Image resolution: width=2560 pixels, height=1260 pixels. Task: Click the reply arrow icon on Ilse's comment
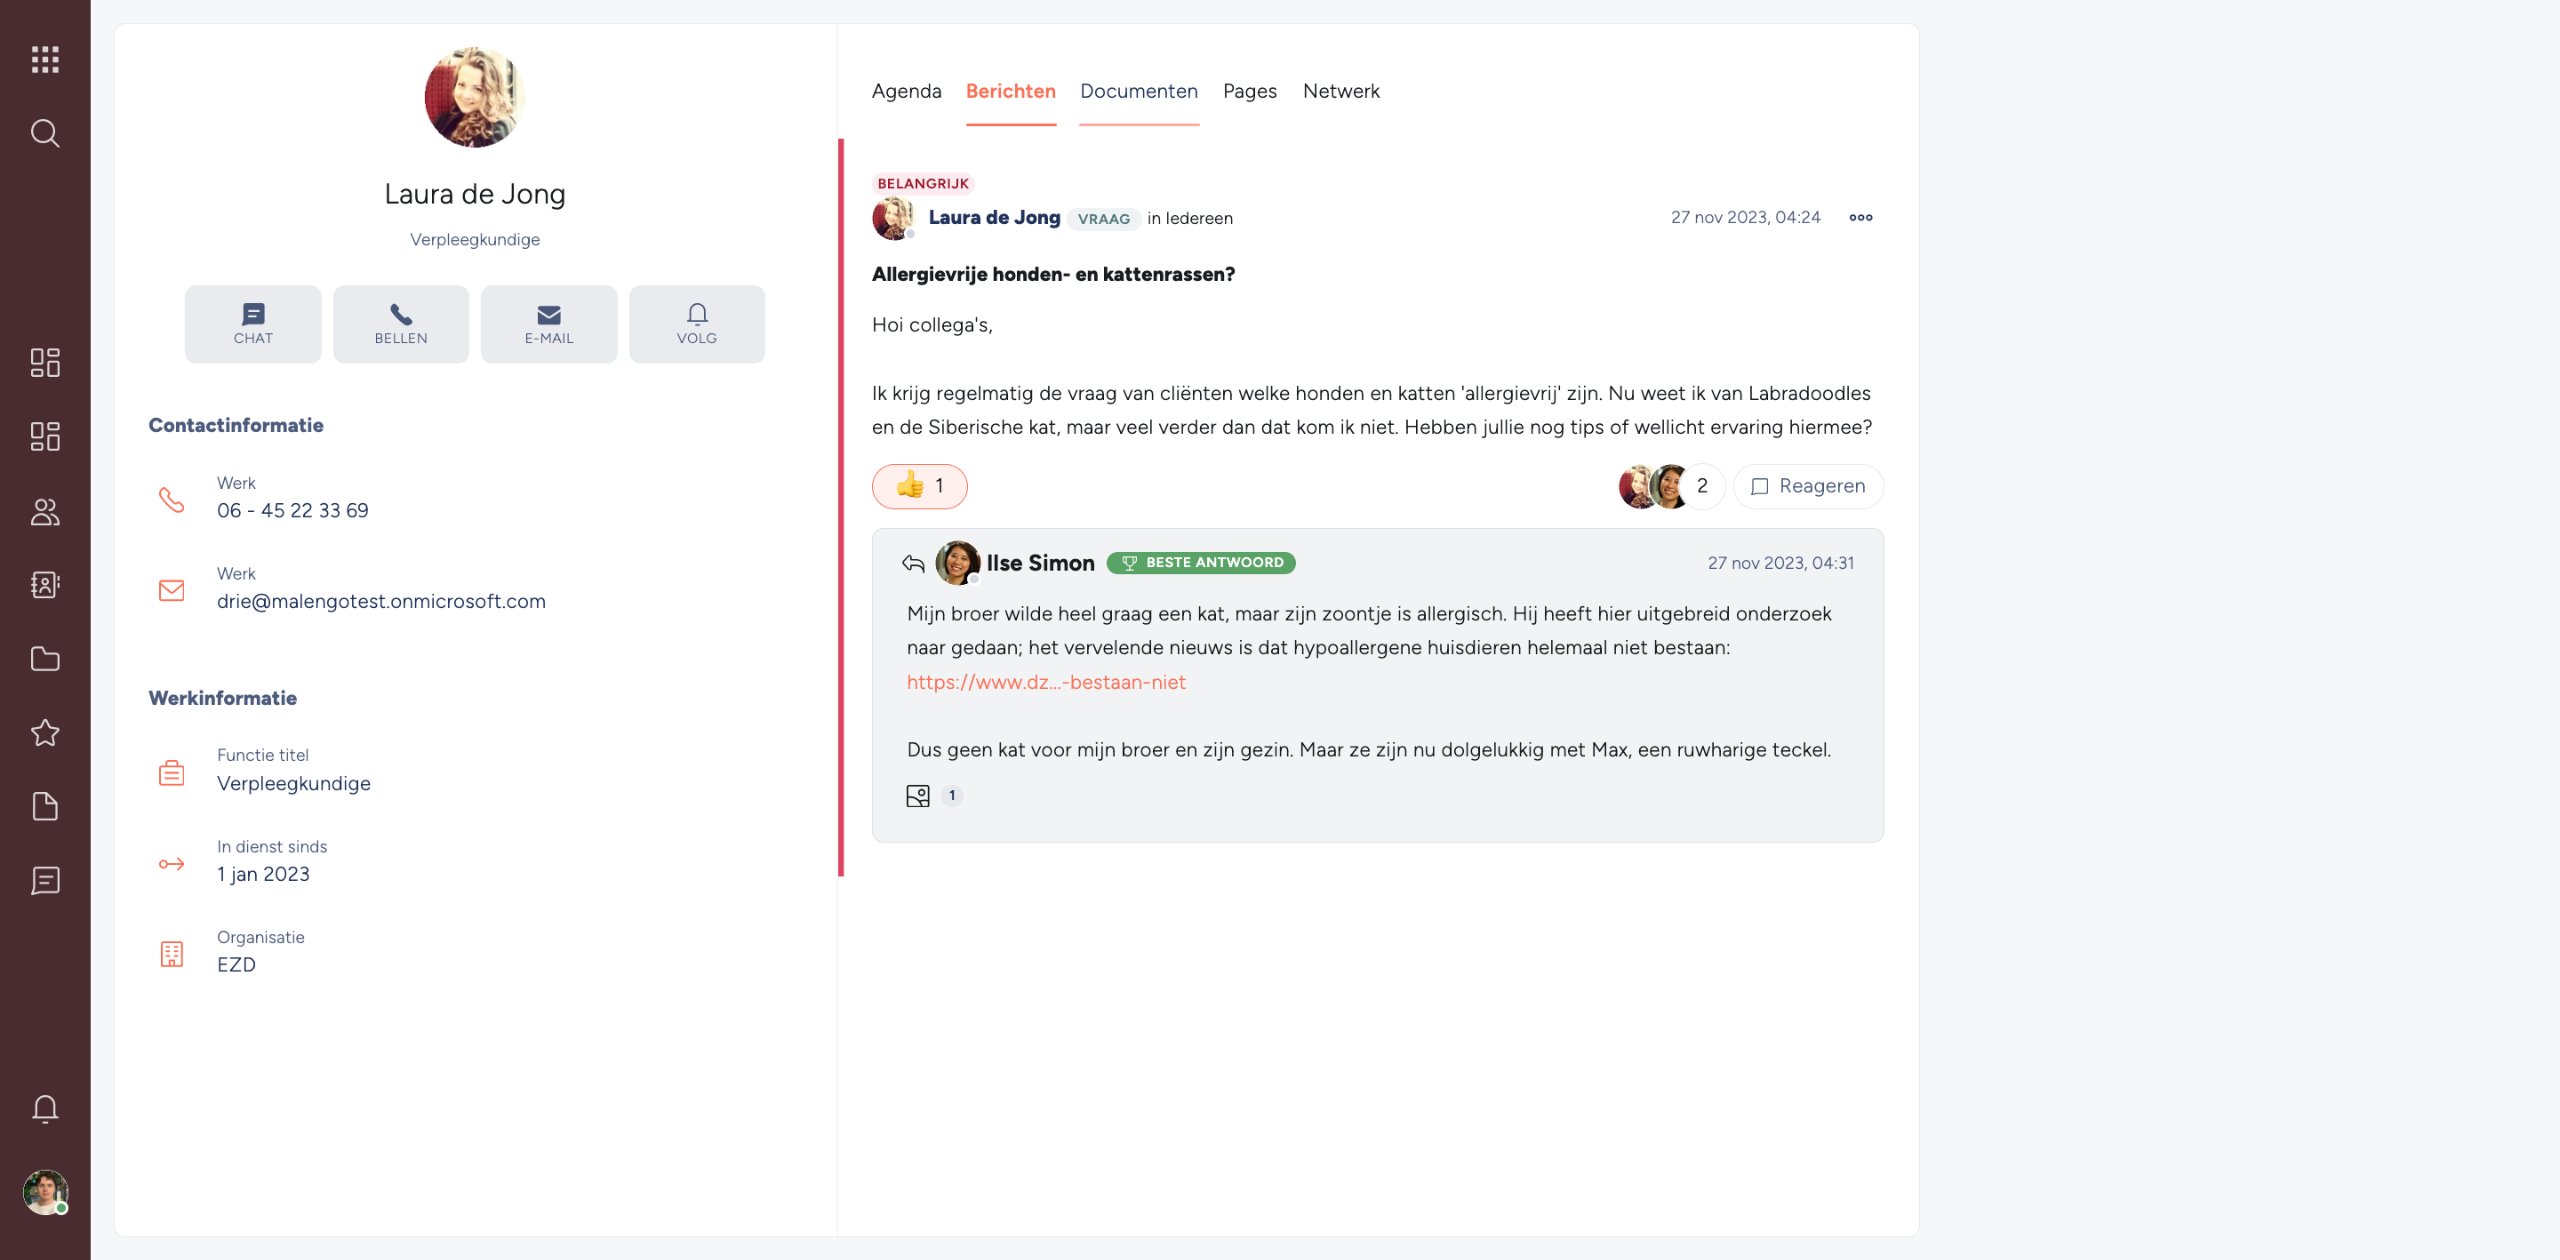pyautogui.click(x=913, y=563)
